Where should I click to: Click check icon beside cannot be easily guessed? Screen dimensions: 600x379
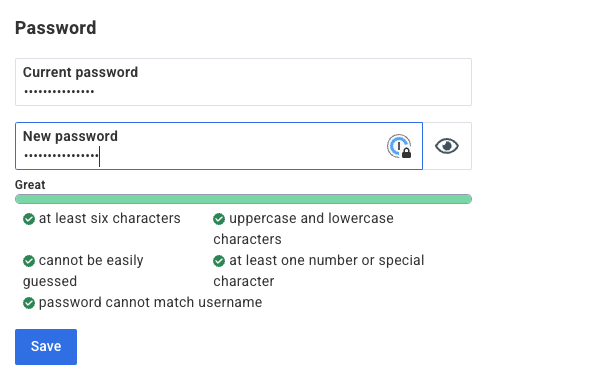coord(29,261)
